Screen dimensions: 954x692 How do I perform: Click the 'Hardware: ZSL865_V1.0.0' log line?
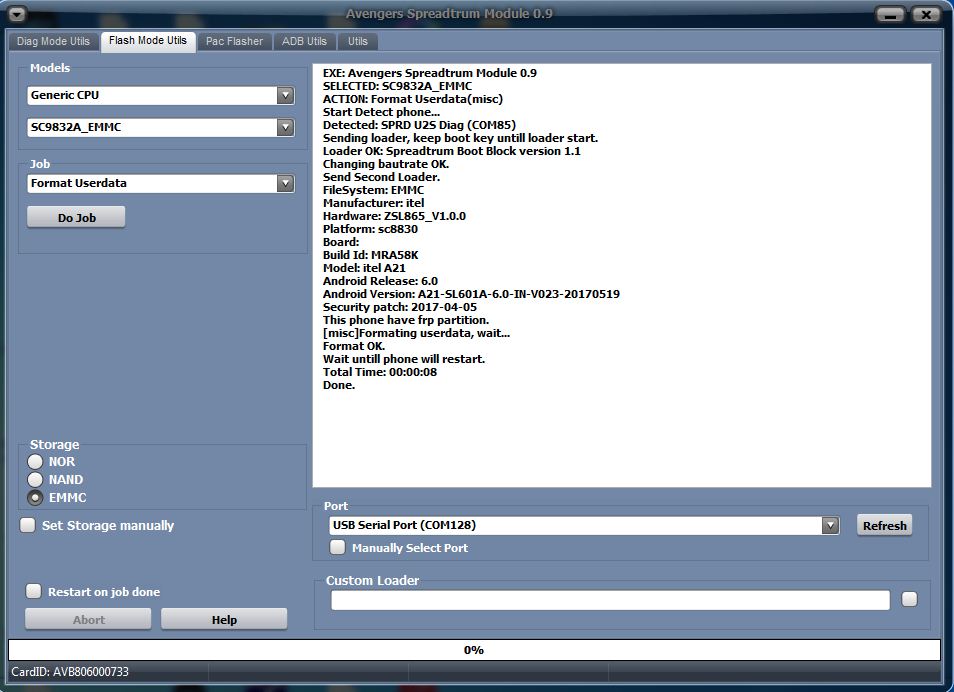pos(394,216)
